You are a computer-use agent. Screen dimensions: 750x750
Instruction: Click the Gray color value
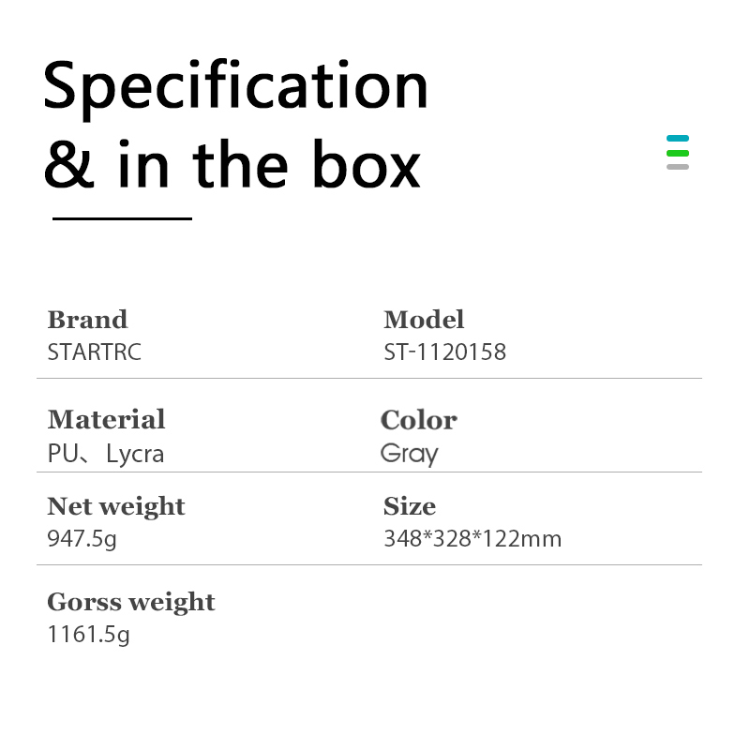click(410, 454)
